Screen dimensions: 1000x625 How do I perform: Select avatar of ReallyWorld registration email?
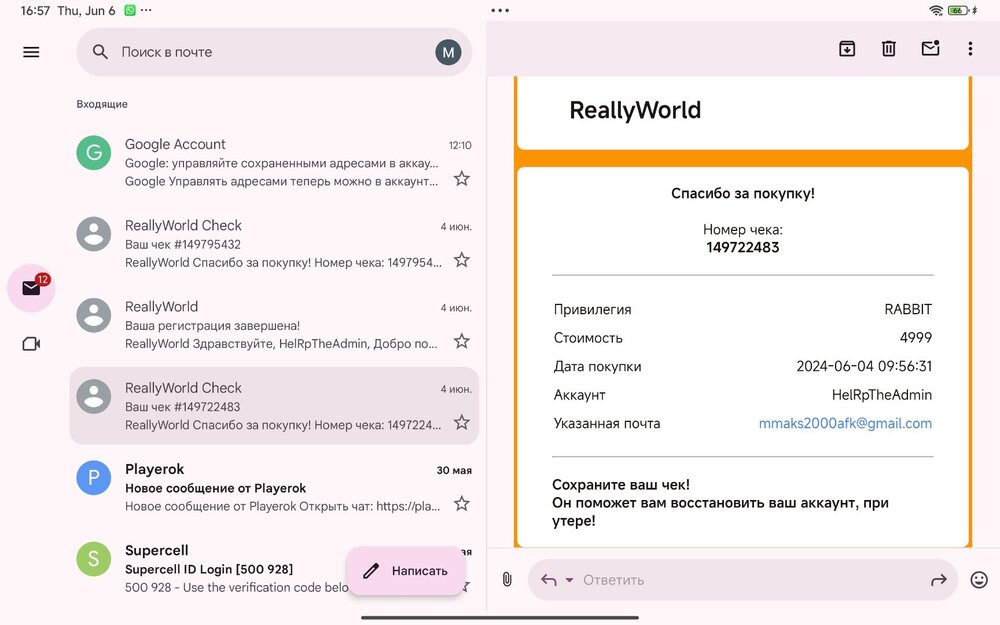(x=94, y=315)
